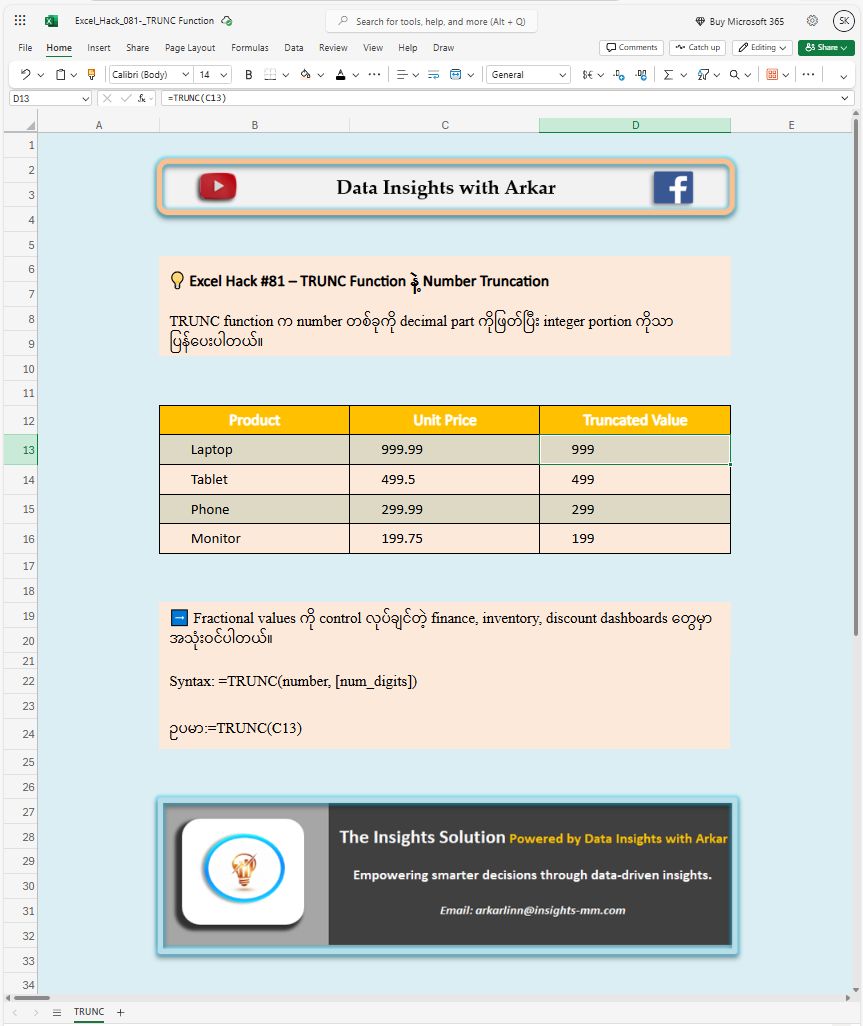Open the Fill Color paint bucket

305,74
